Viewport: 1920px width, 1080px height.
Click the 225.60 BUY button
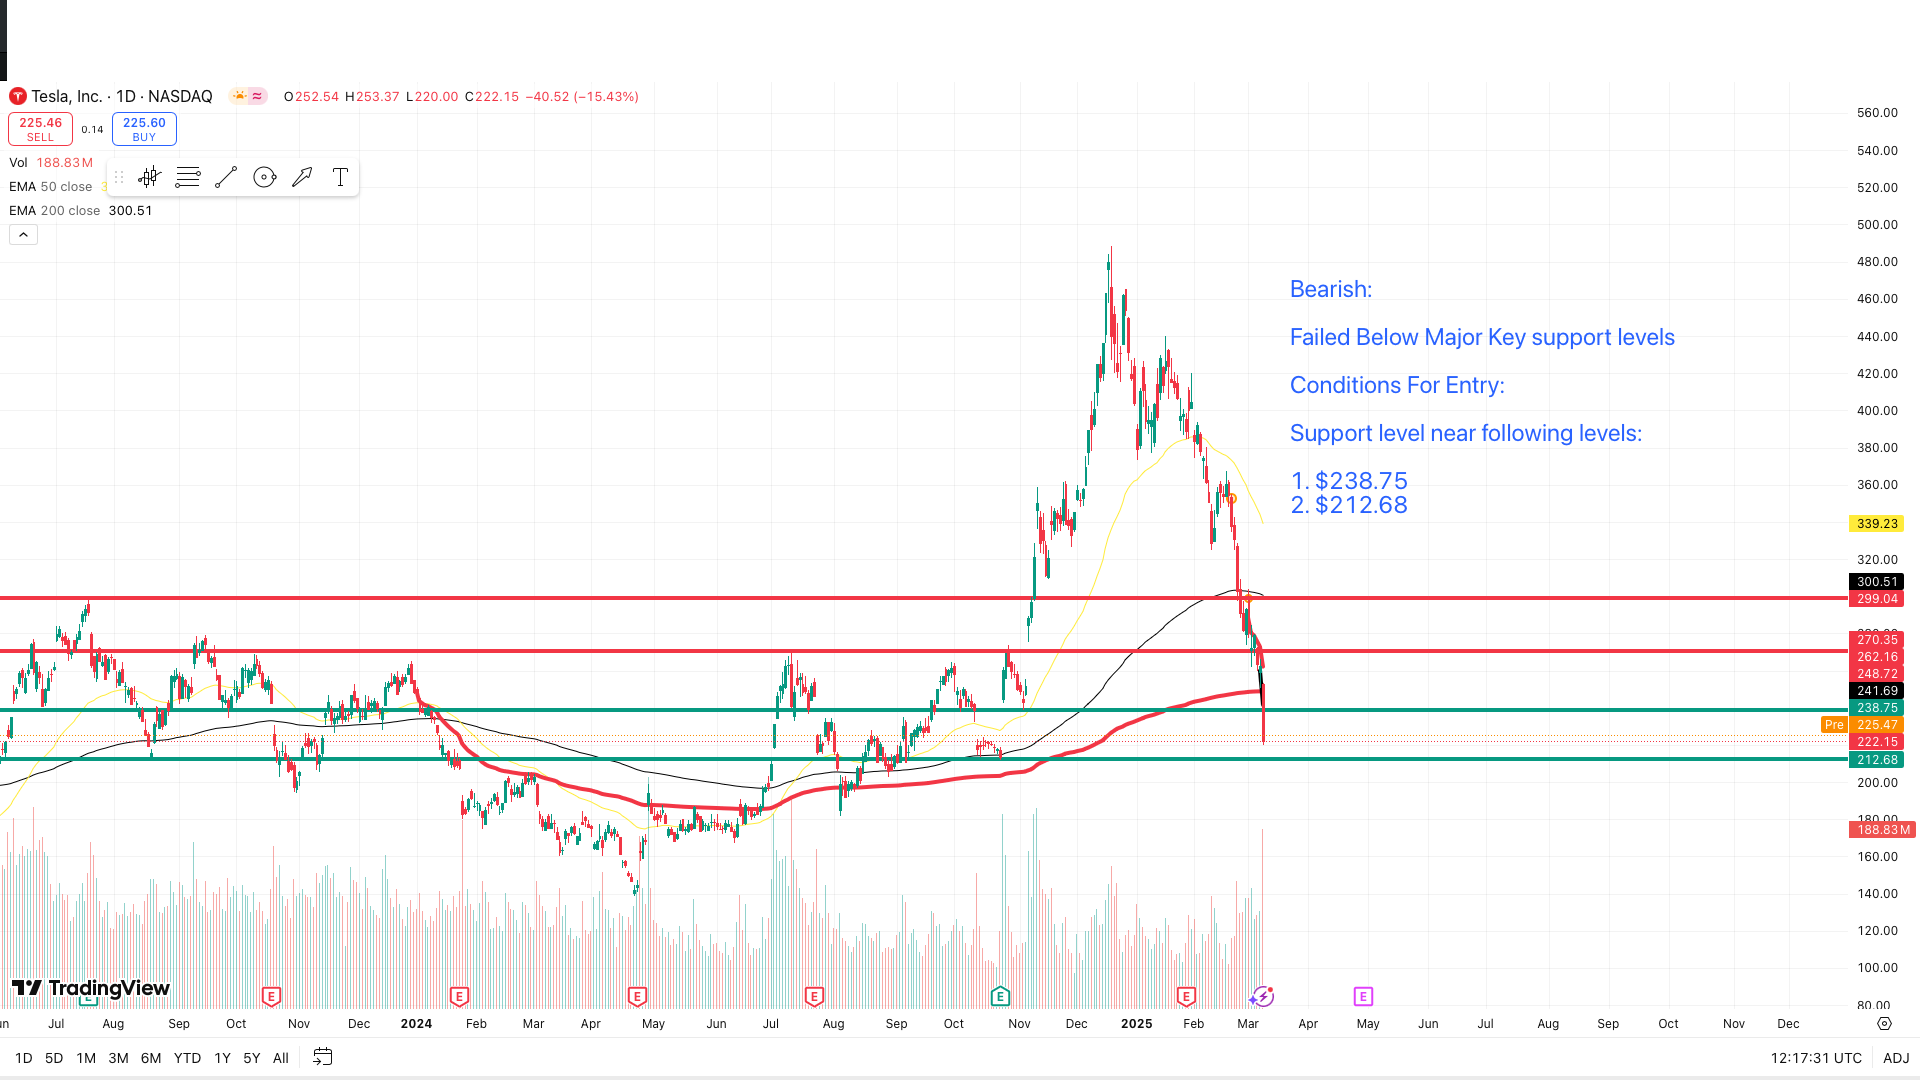click(144, 129)
